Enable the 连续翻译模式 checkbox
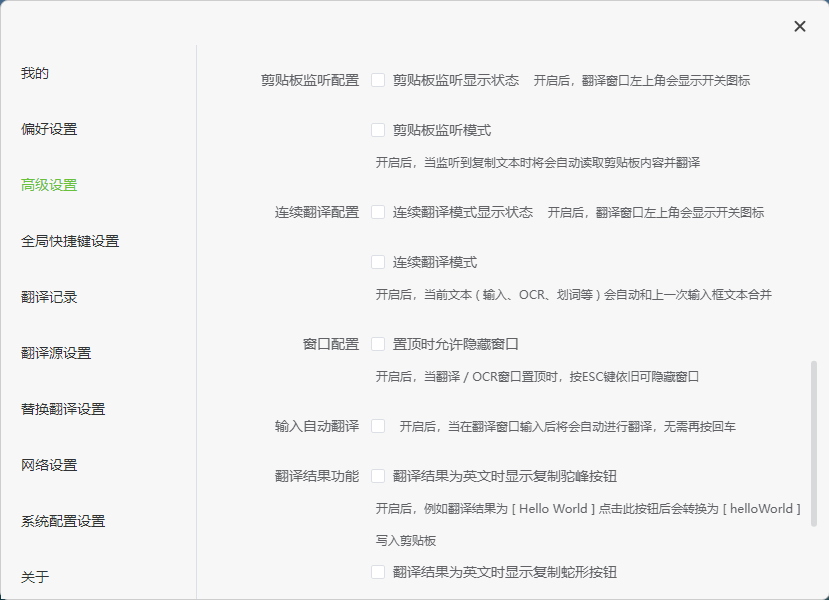 (378, 262)
